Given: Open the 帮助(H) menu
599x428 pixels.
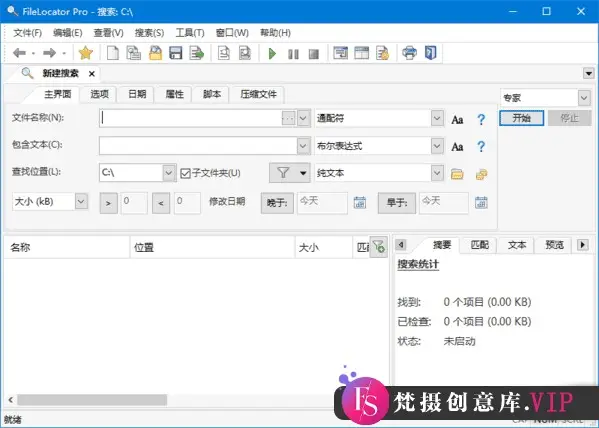Looking at the screenshot, I should 275,33.
